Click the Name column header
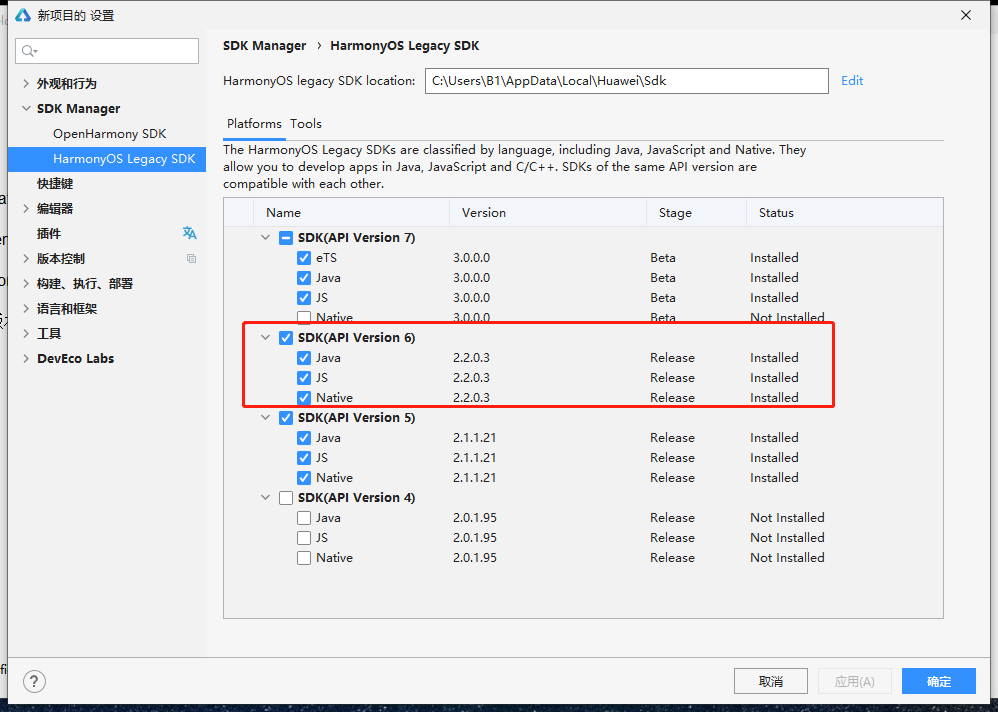 352,213
